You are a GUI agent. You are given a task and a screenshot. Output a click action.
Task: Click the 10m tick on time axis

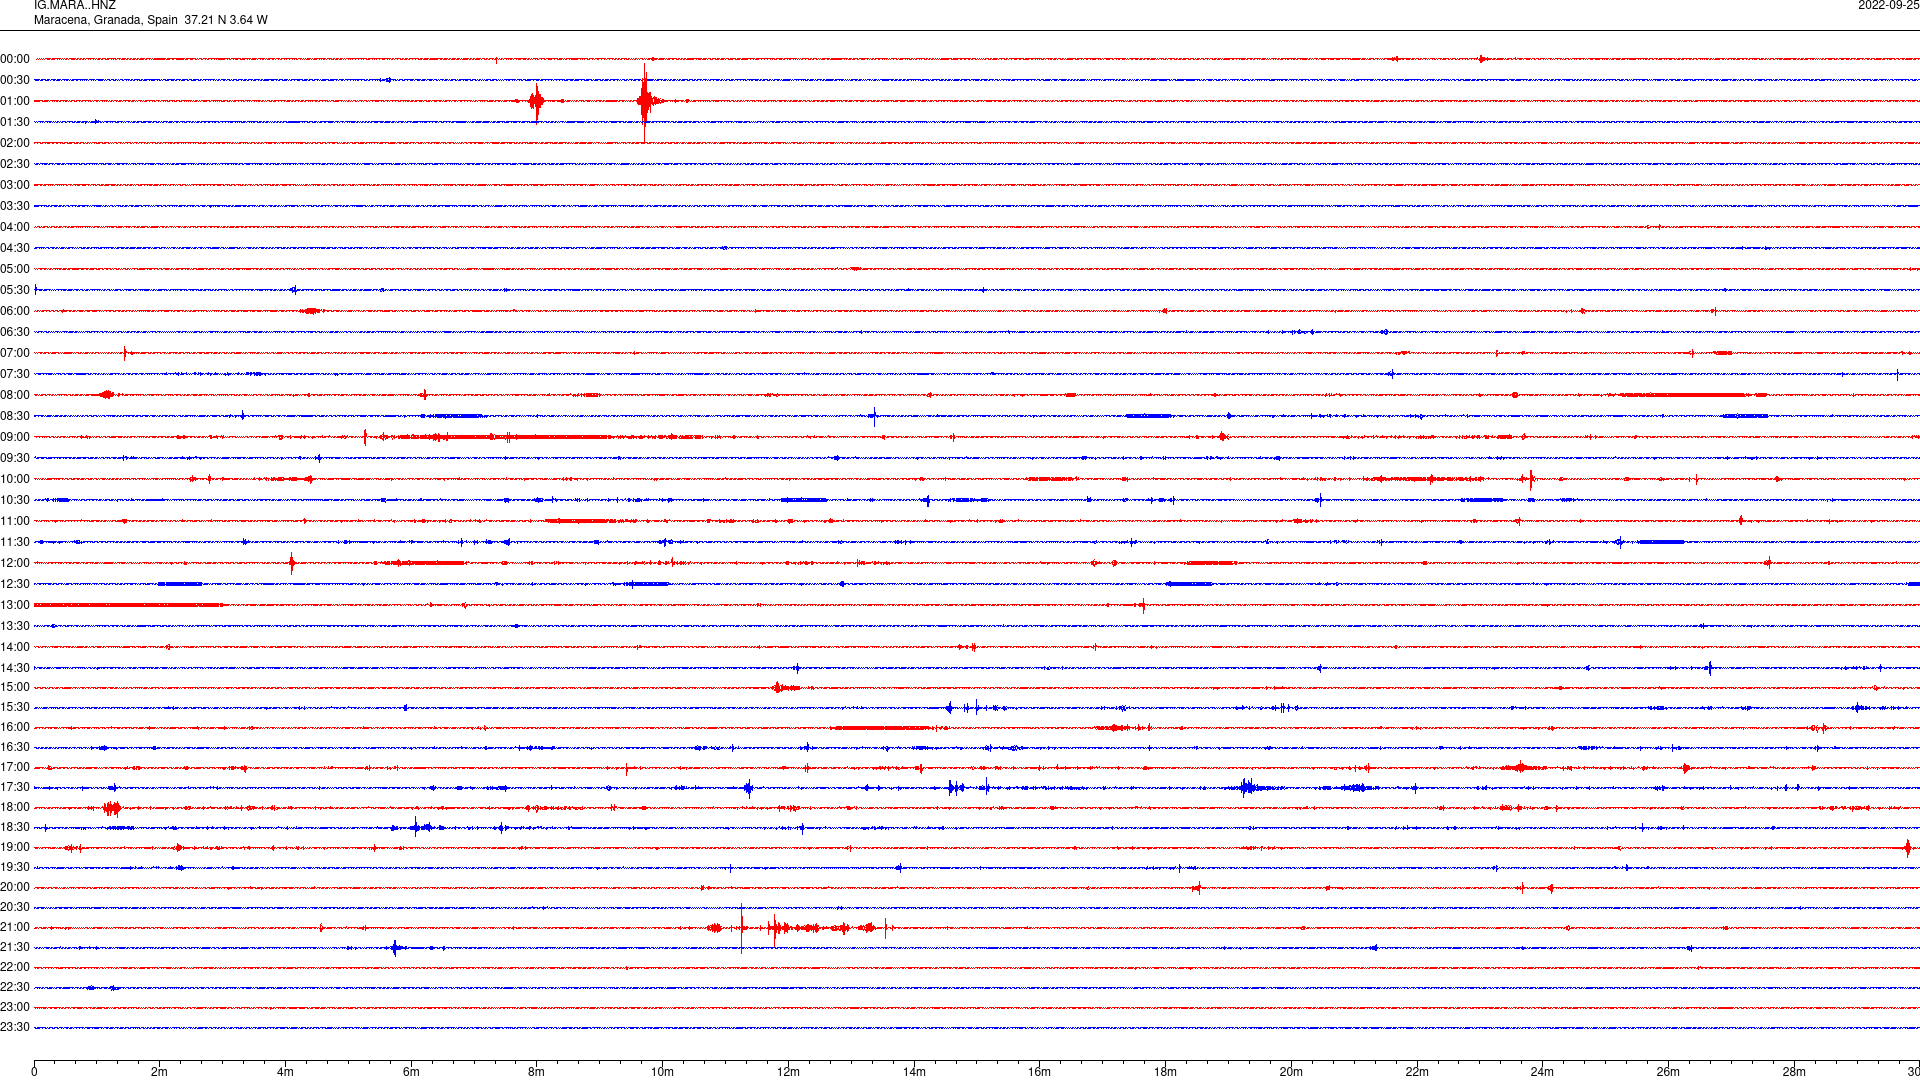pos(662,1072)
